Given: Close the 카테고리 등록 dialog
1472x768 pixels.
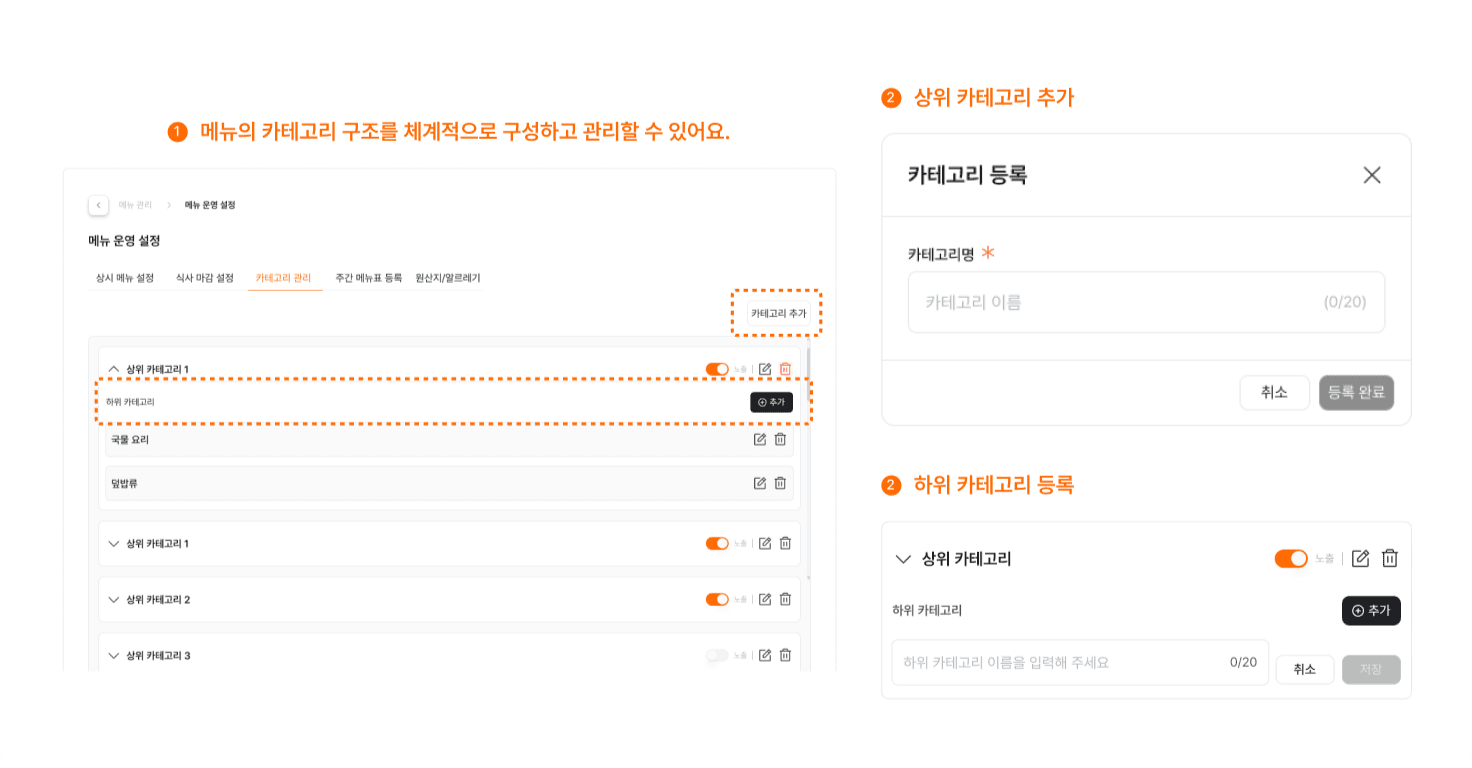Looking at the screenshot, I should (1372, 175).
